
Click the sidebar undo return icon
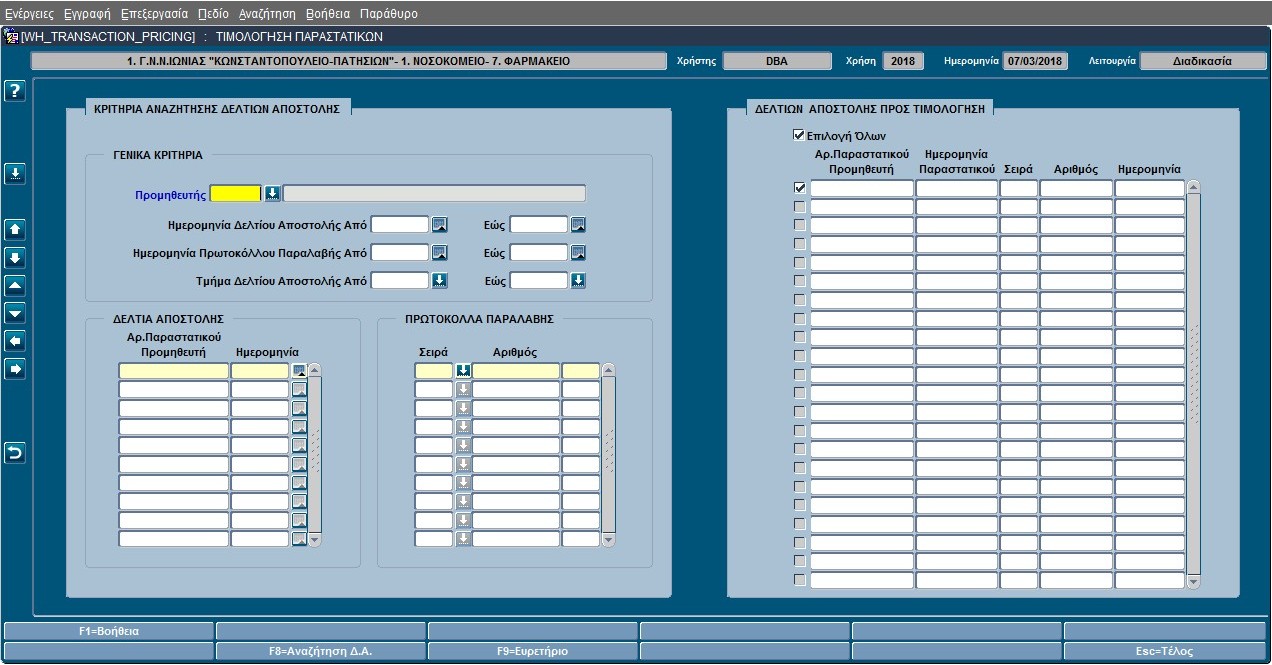pos(15,454)
